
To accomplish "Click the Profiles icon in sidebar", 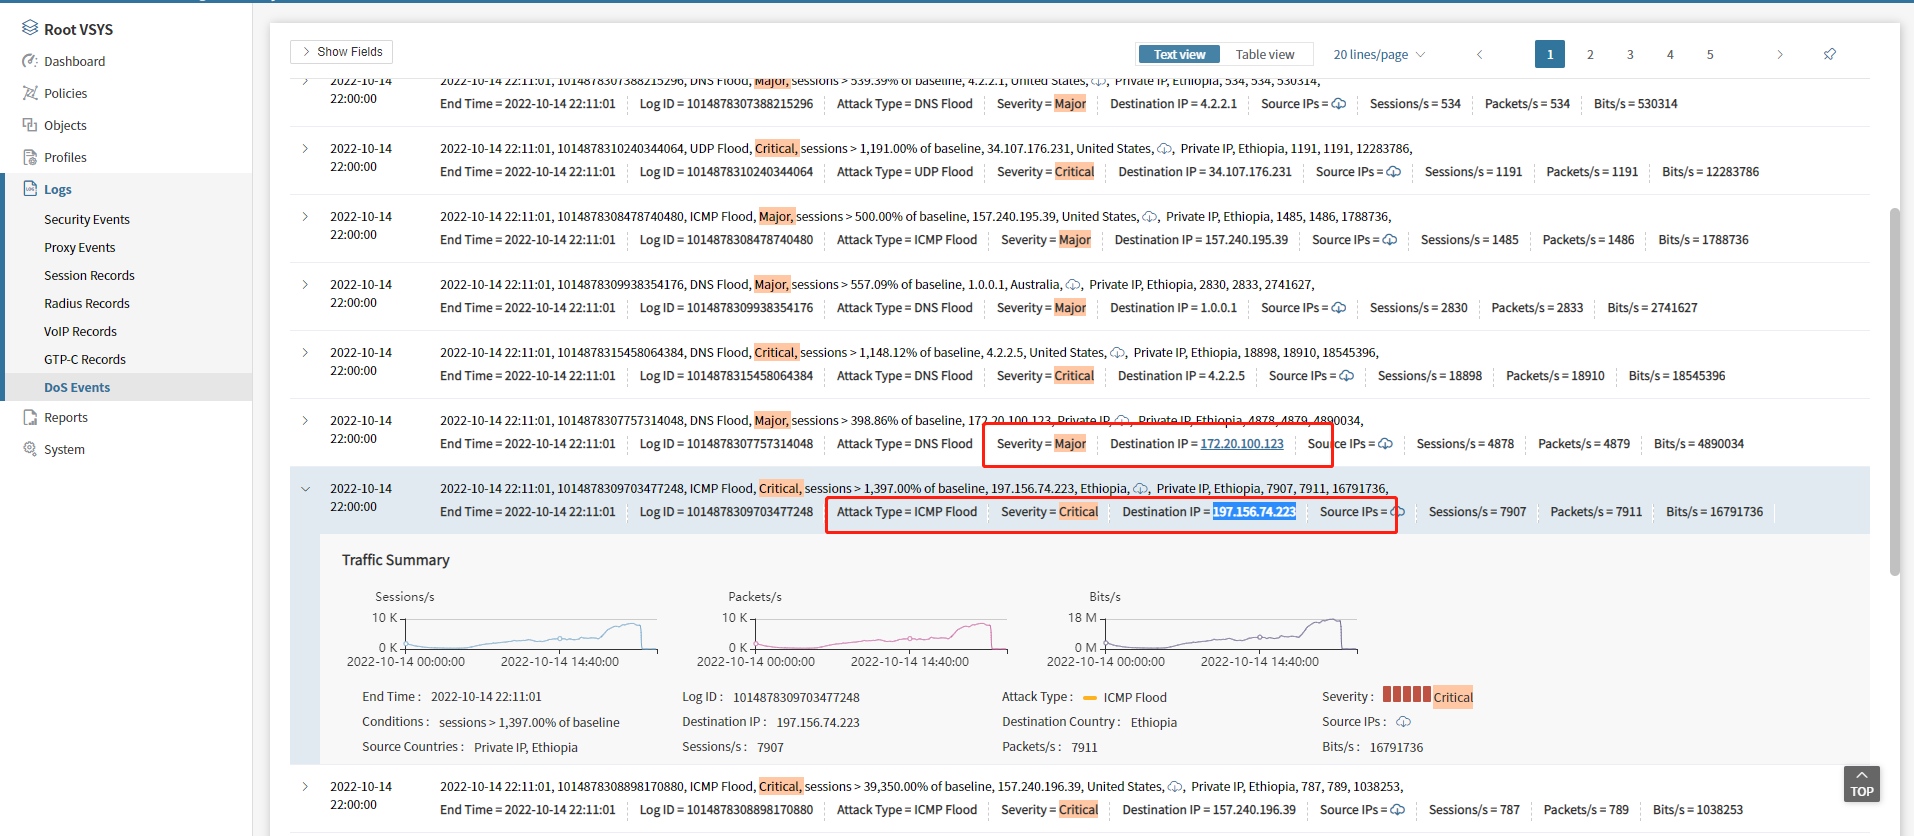I will coord(30,157).
